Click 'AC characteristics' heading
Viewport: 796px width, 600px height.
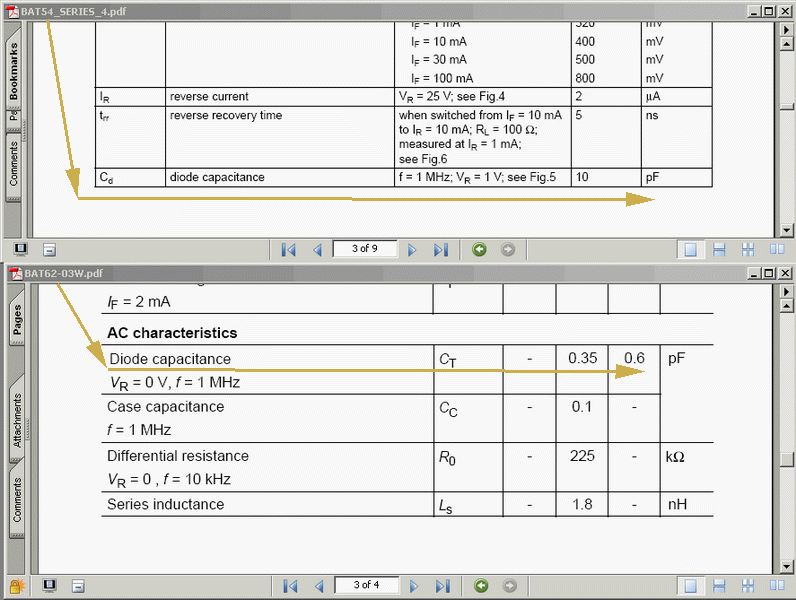pos(172,332)
